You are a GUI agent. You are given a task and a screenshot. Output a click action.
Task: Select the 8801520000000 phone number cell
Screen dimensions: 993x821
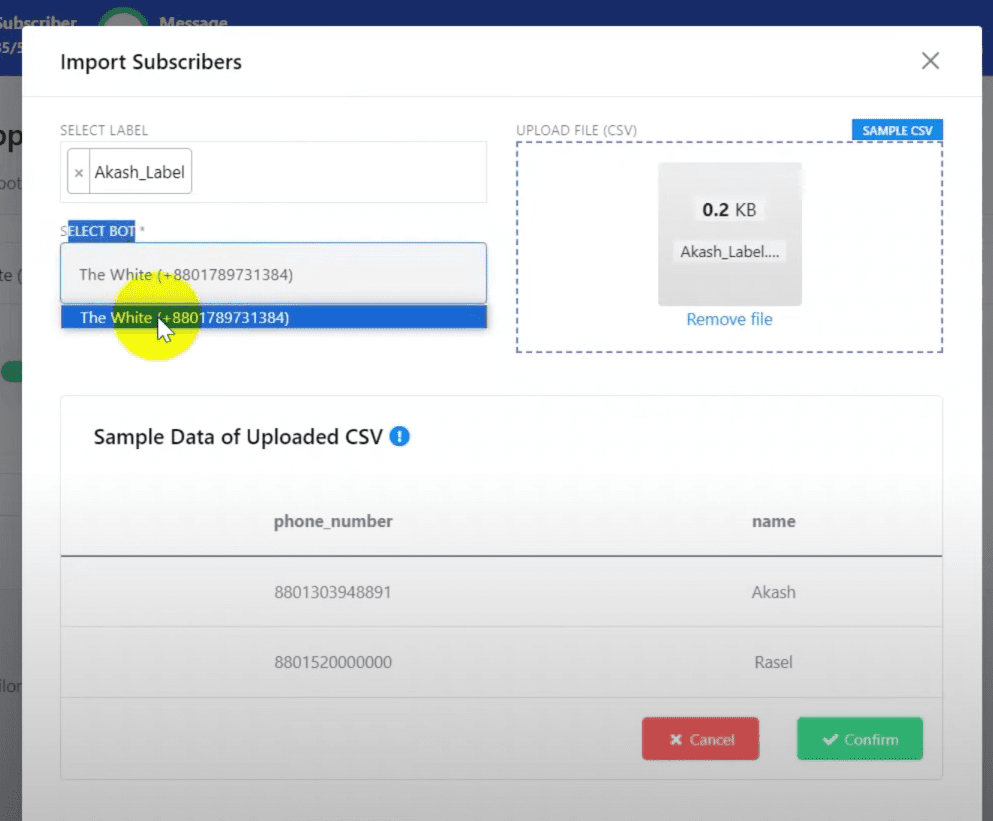pyautogui.click(x=333, y=662)
